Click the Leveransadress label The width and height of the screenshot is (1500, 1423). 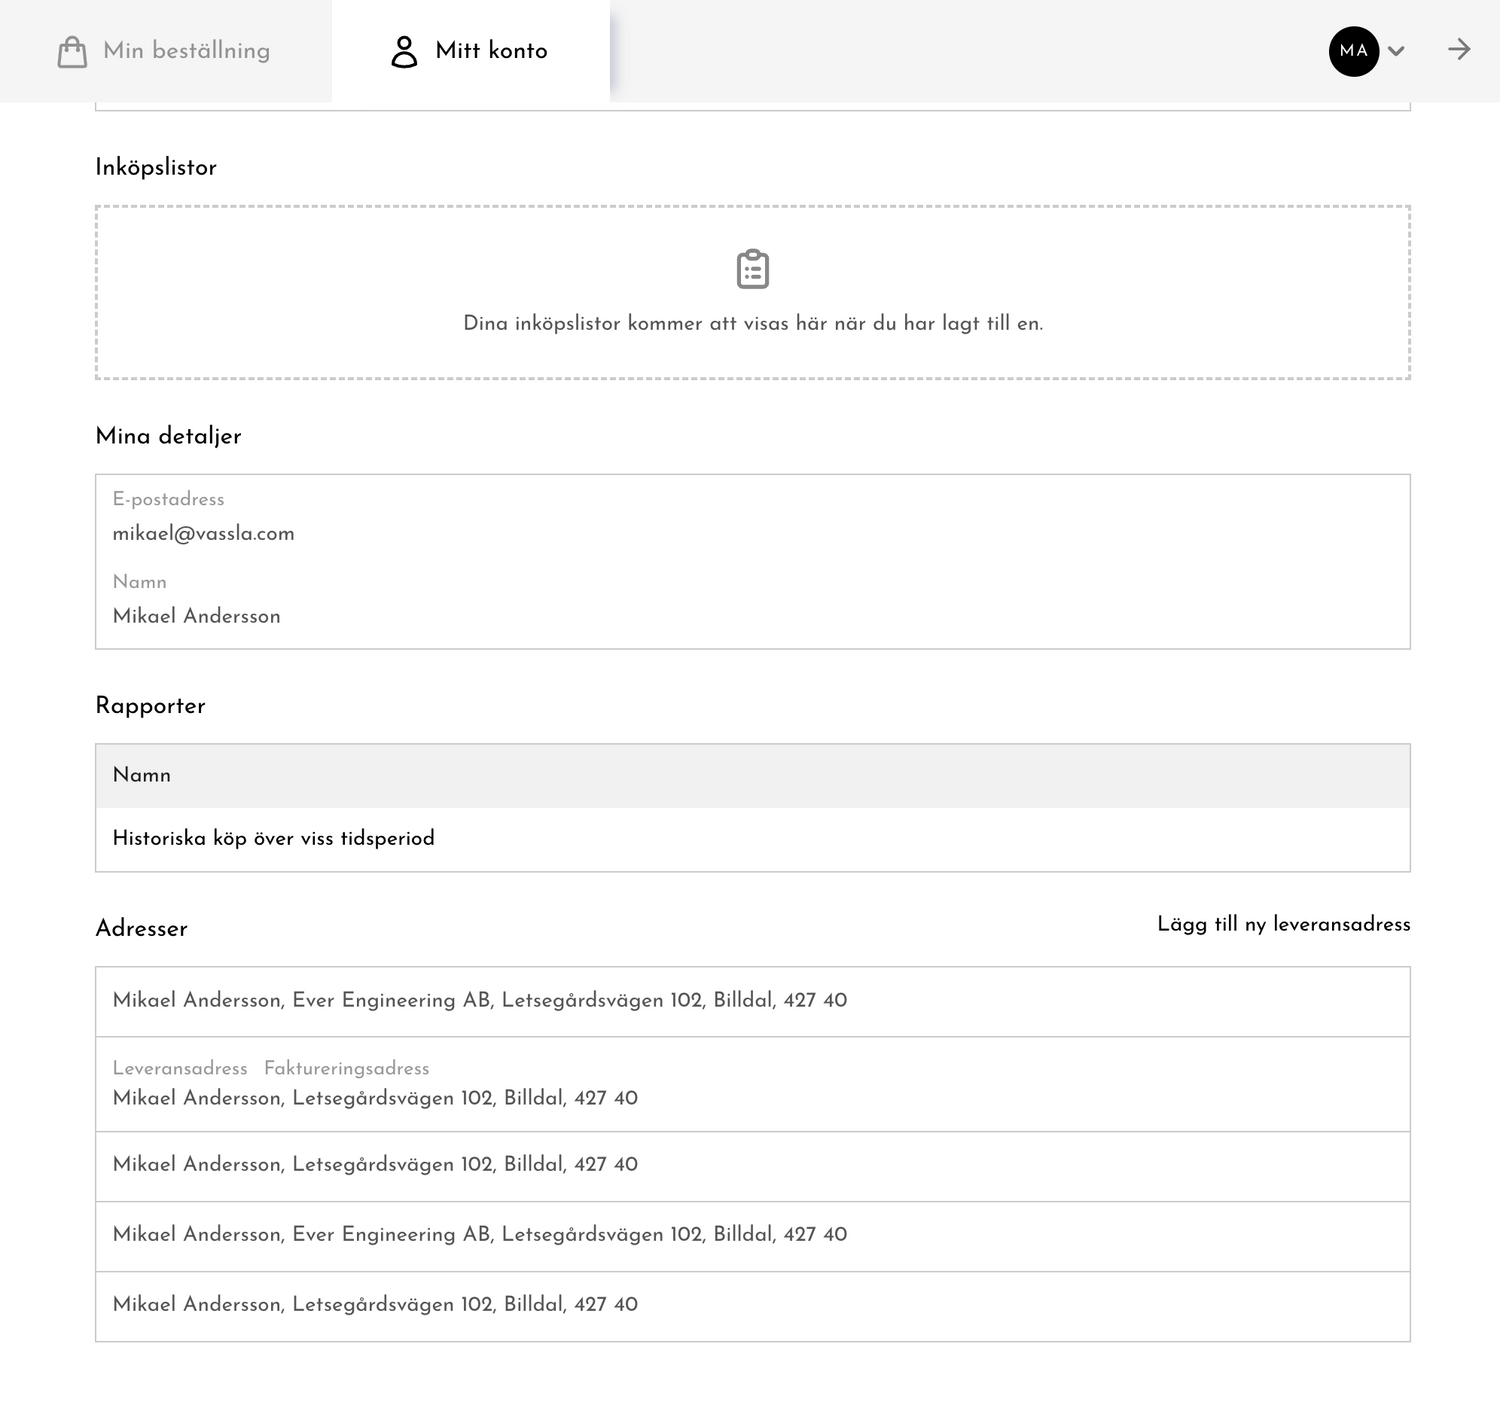point(180,1068)
